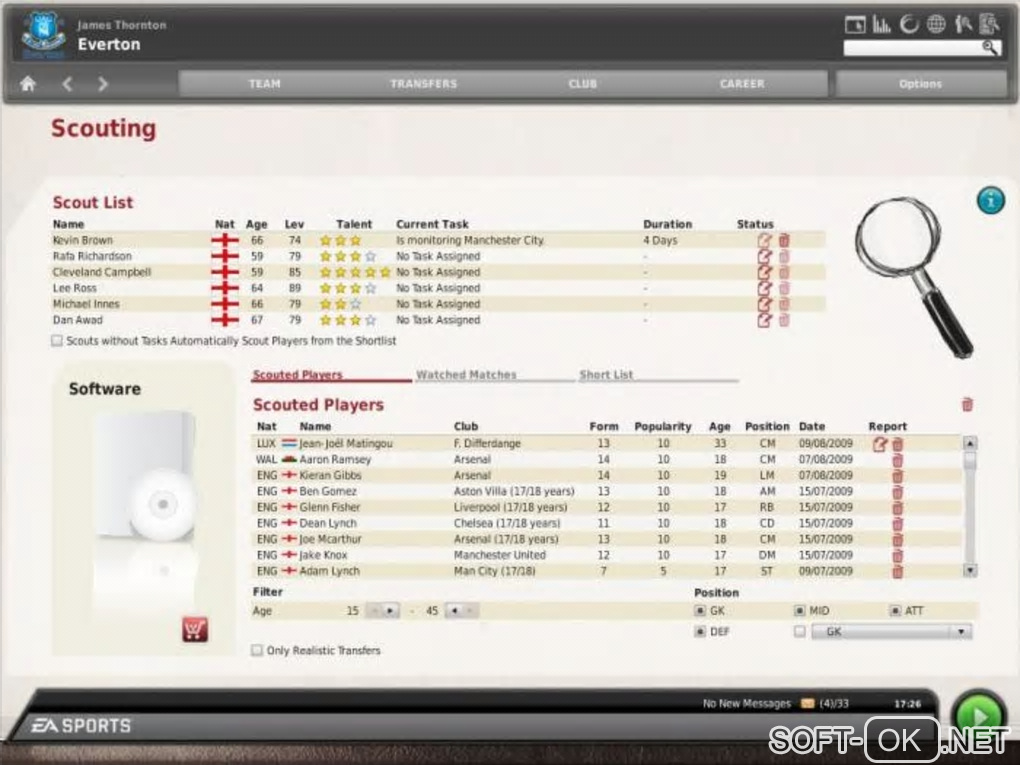Enable scouts auto-scout shortlist checkbox
The width and height of the screenshot is (1020, 765).
pyautogui.click(x=57, y=341)
